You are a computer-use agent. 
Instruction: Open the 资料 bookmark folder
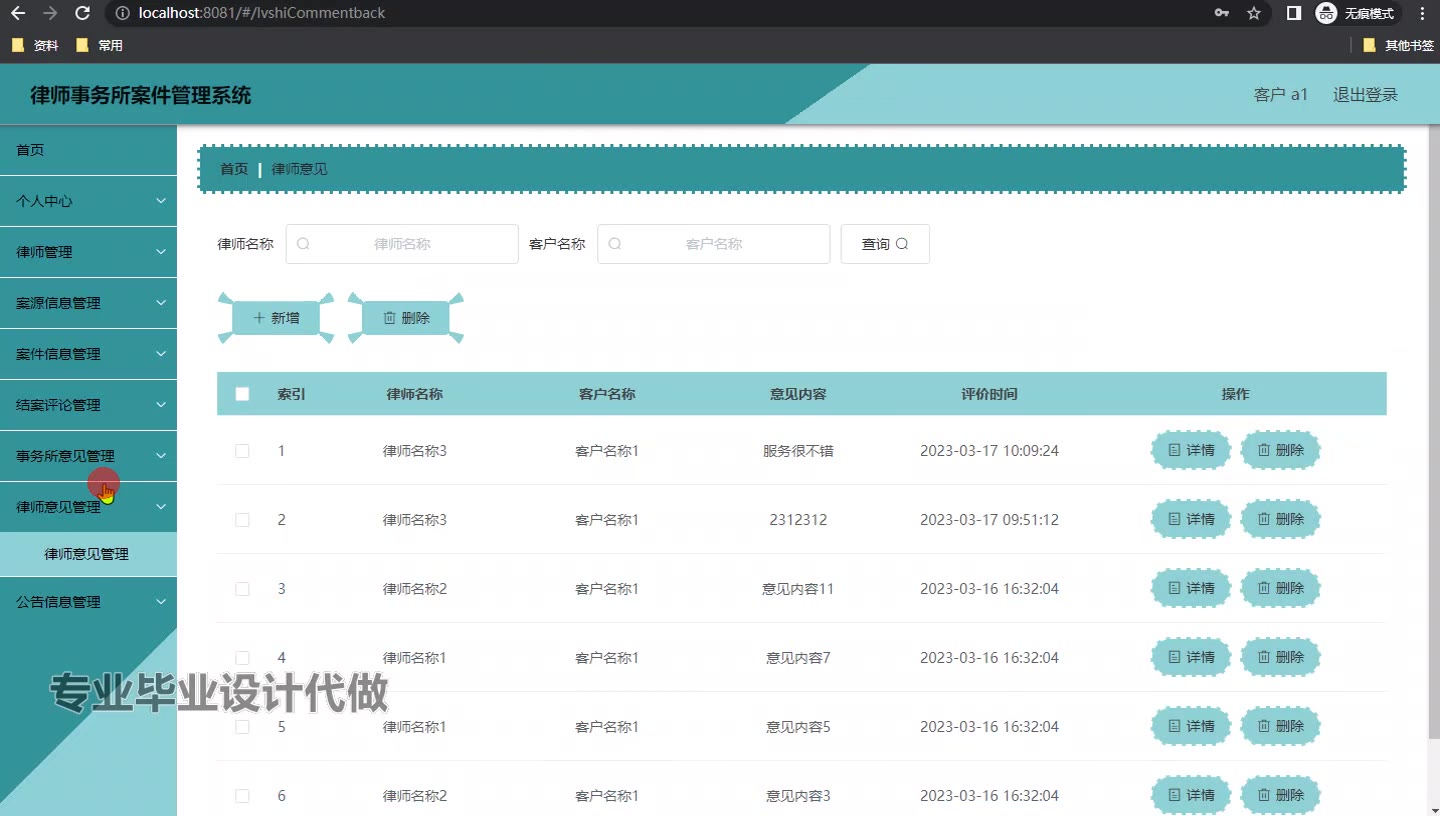coord(36,45)
